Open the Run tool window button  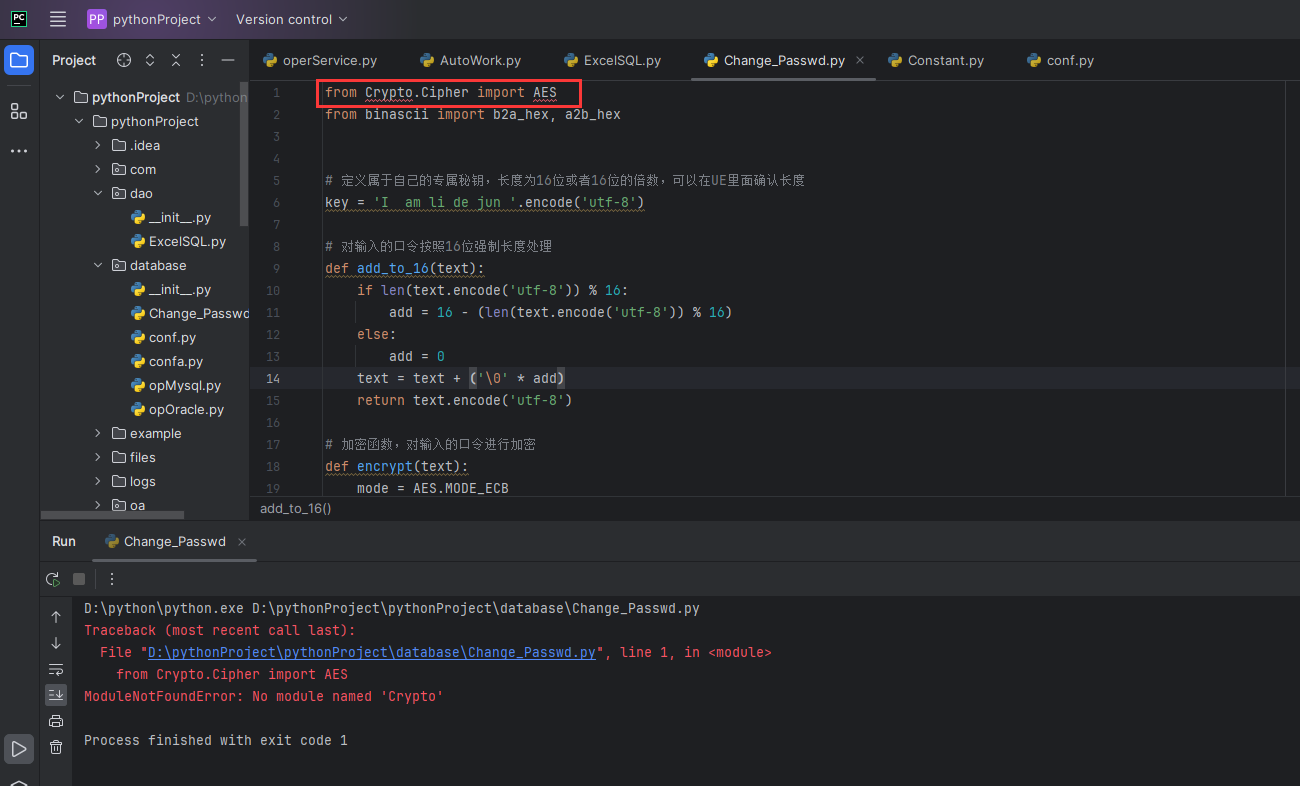pyautogui.click(x=19, y=748)
